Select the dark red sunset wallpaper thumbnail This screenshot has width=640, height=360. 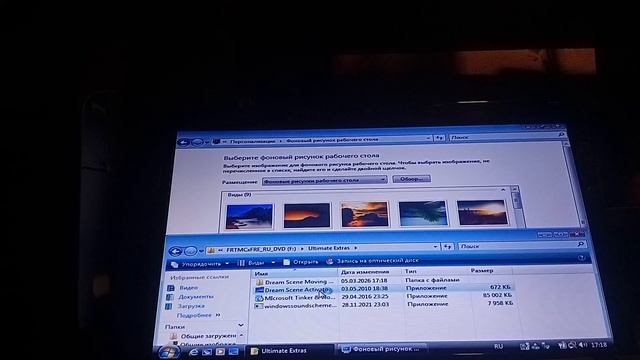coord(307,215)
